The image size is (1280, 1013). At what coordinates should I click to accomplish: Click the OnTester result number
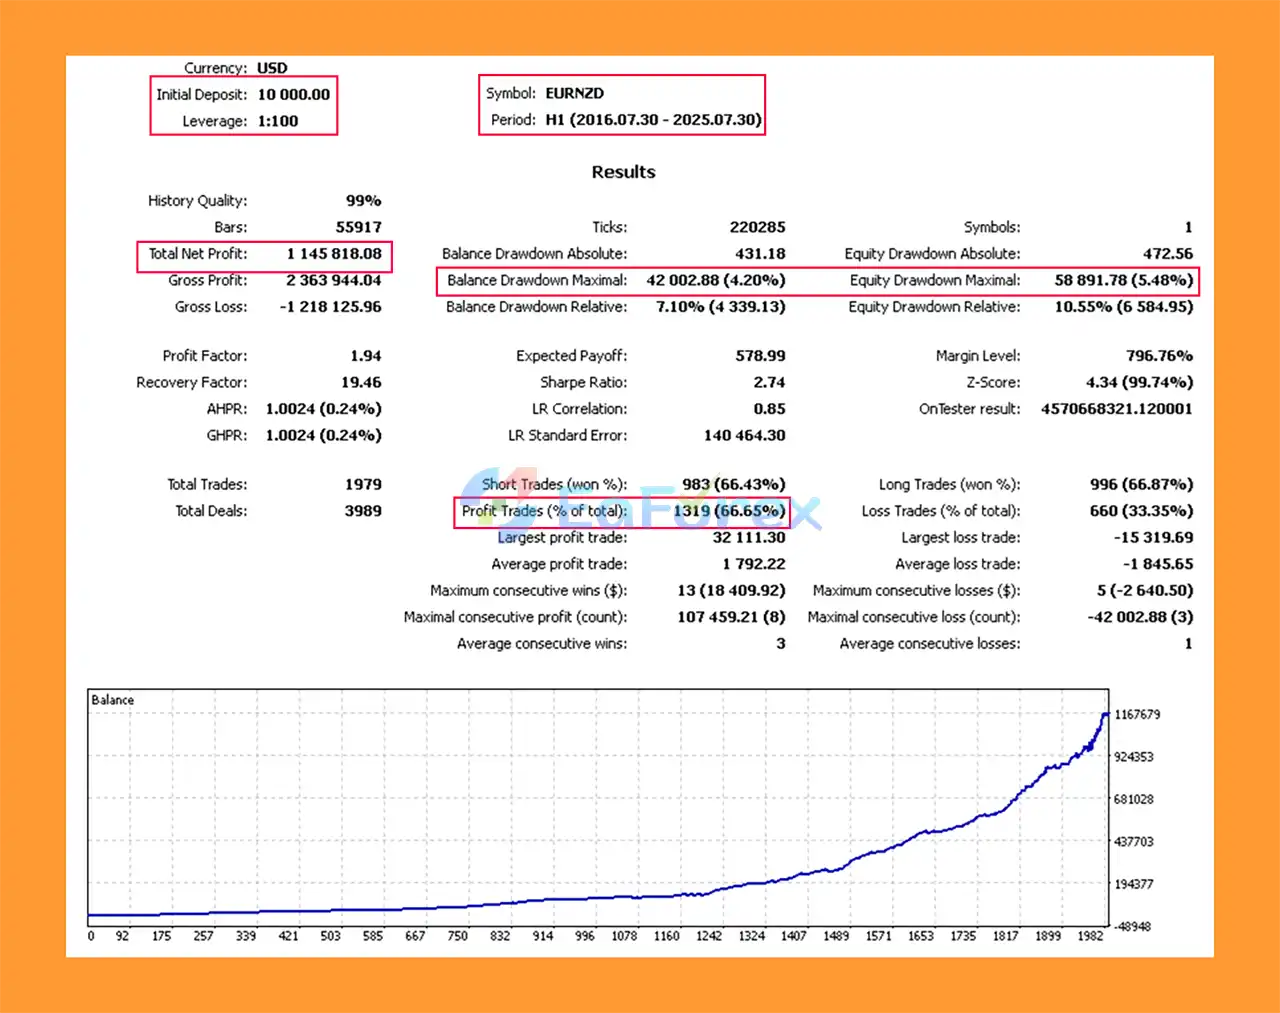1116,409
